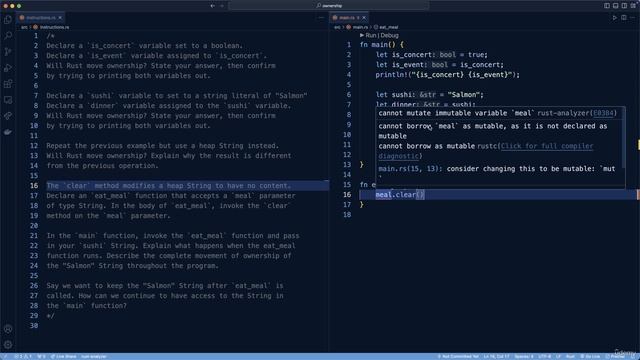640x360 pixels.
Task: Click the Prettier status bar item
Action: (x=615, y=356)
